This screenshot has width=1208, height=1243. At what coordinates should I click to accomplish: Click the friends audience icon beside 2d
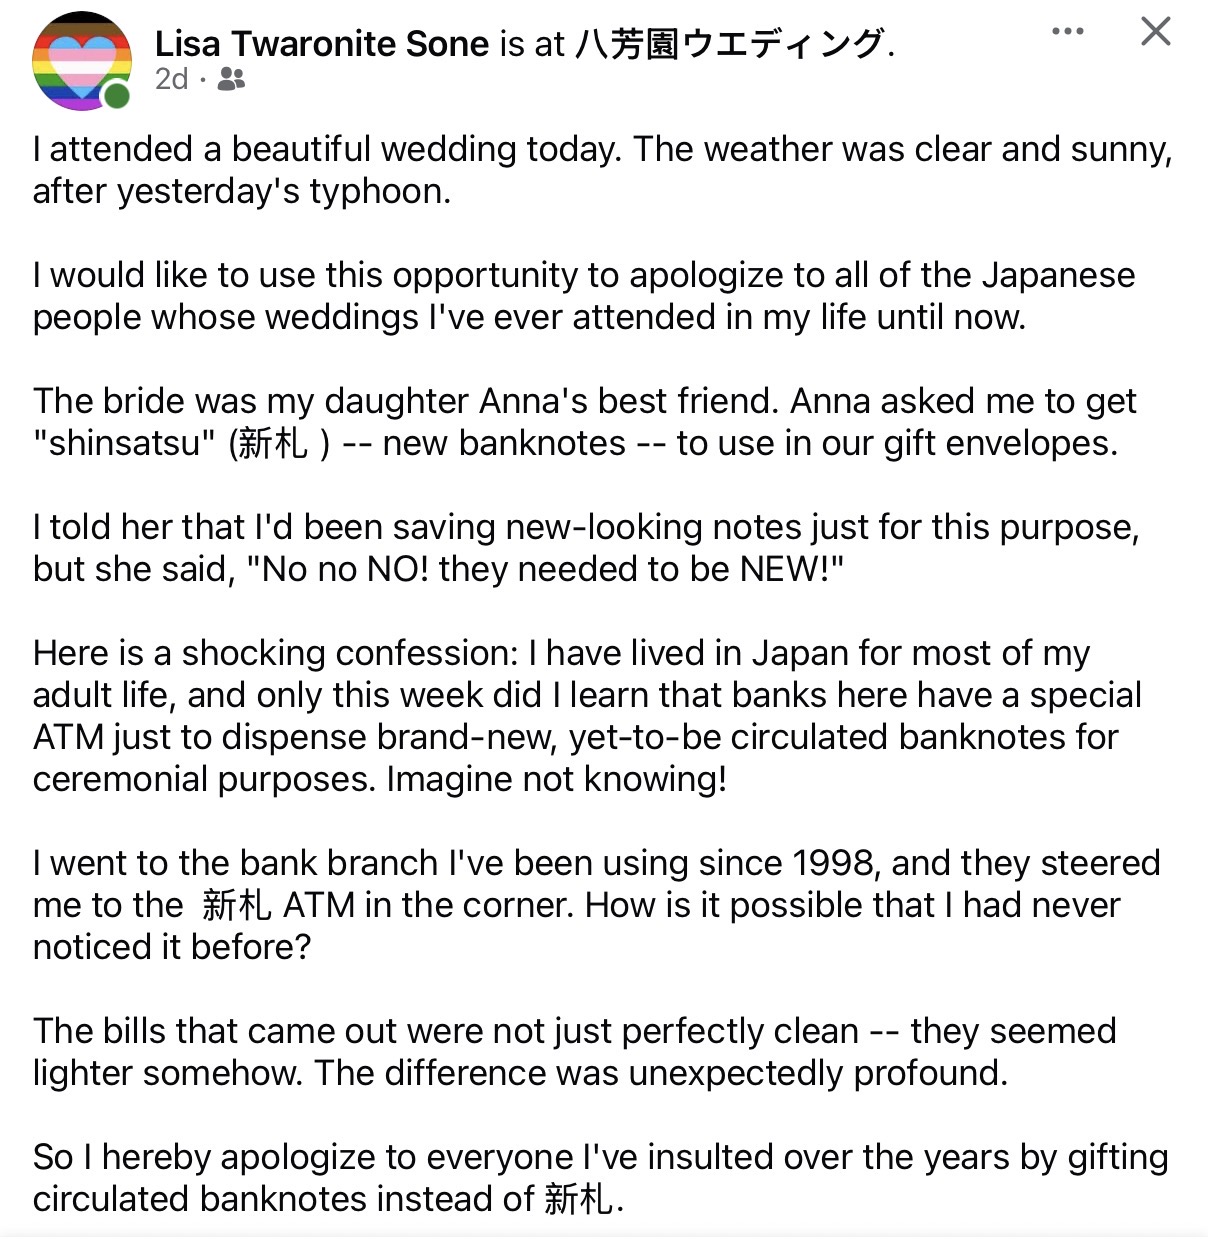231,79
